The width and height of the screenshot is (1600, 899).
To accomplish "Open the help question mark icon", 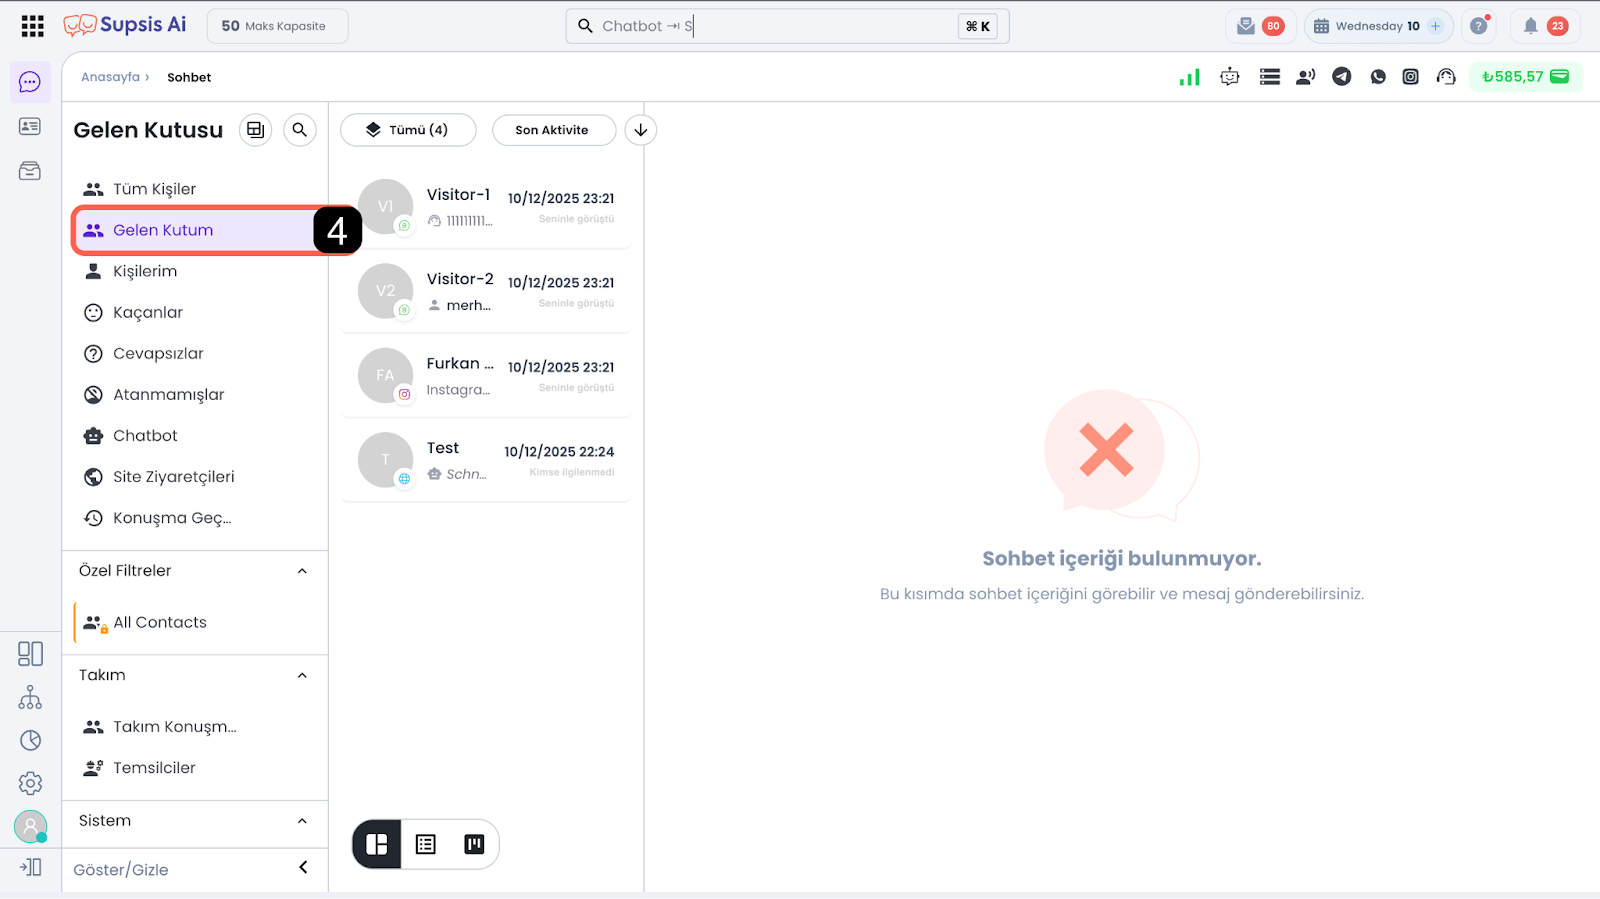I will pos(1479,26).
